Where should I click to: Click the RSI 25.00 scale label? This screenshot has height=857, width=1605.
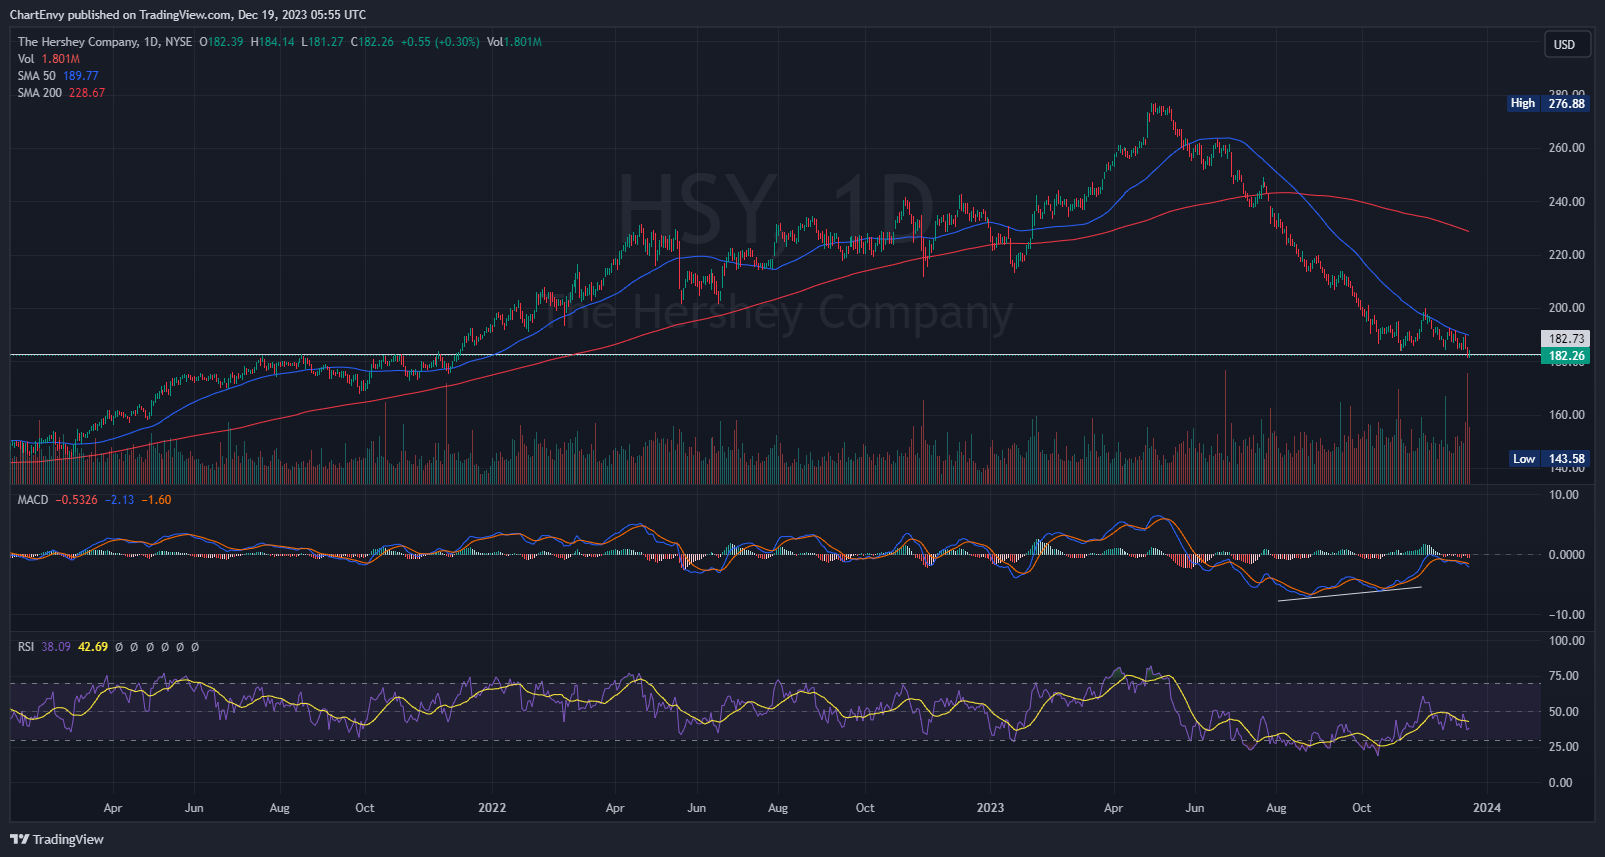1566,747
